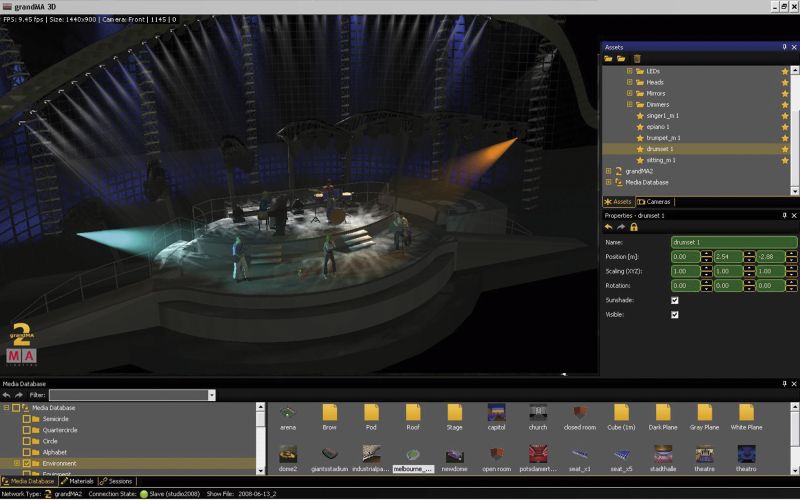800x500 pixels.
Task: Expand the grandMA2 tree node
Action: [x=608, y=171]
